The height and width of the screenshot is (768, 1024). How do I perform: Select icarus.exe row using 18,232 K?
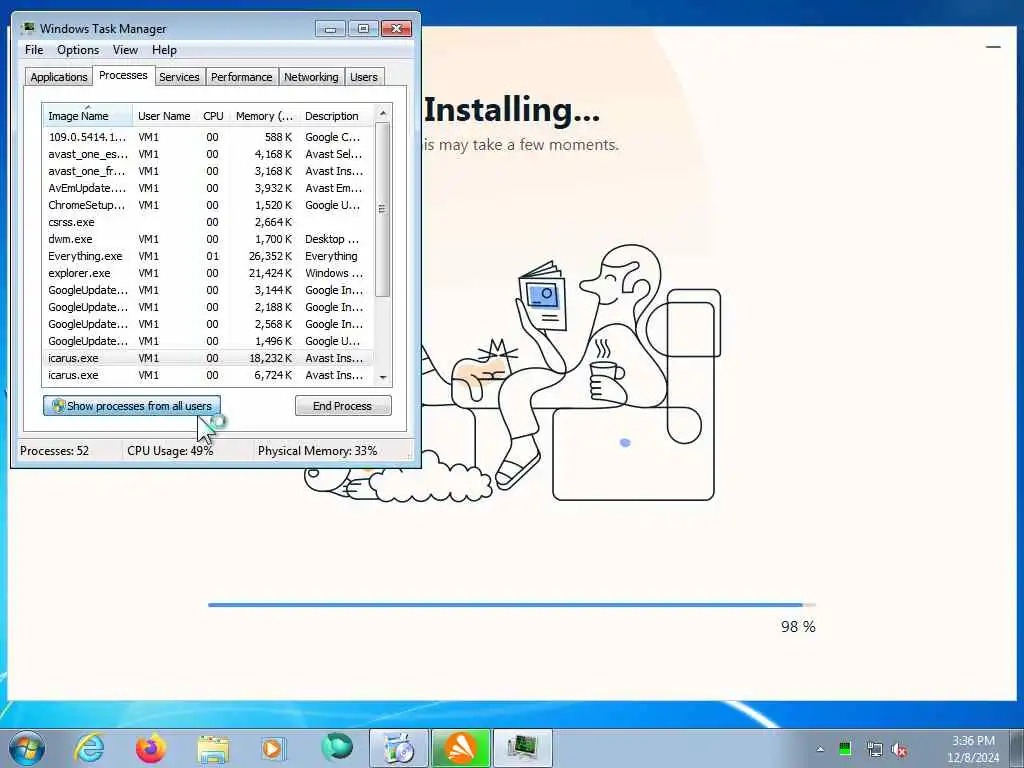point(208,358)
